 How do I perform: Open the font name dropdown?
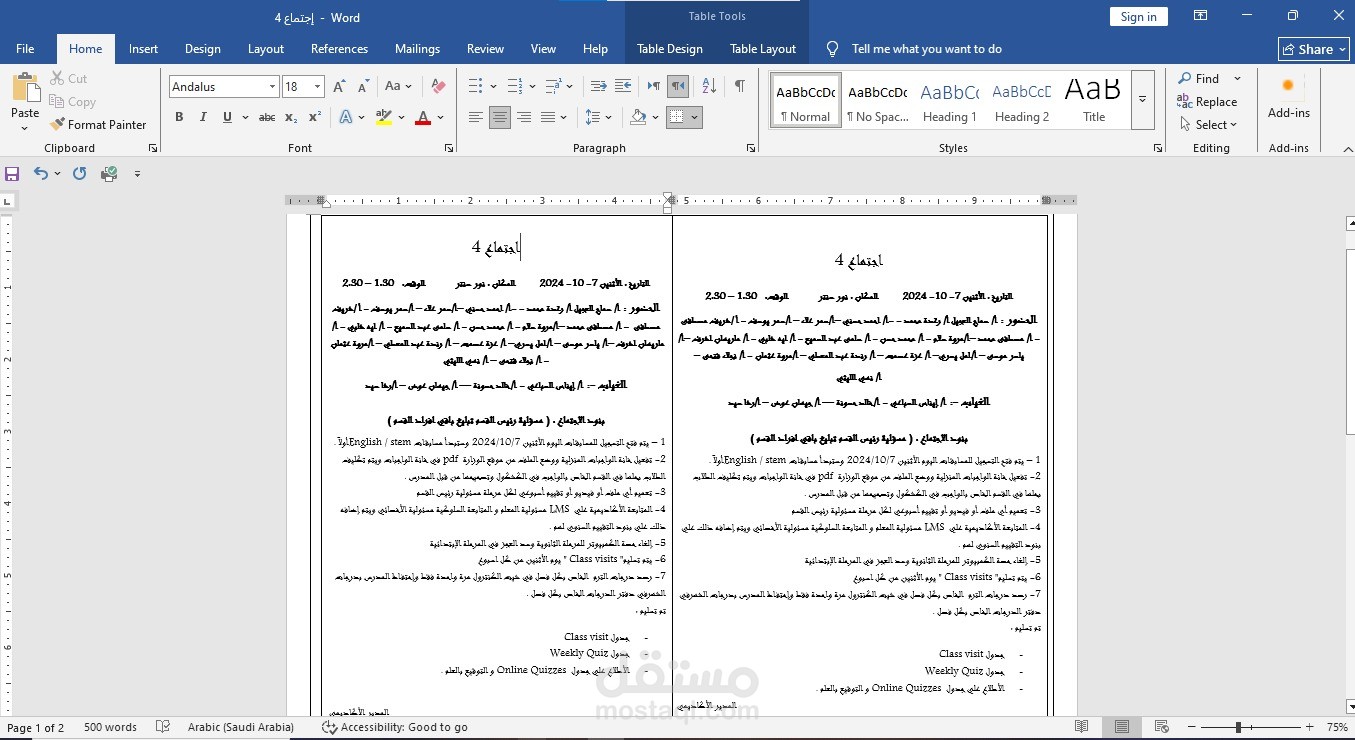pyautogui.click(x=272, y=87)
